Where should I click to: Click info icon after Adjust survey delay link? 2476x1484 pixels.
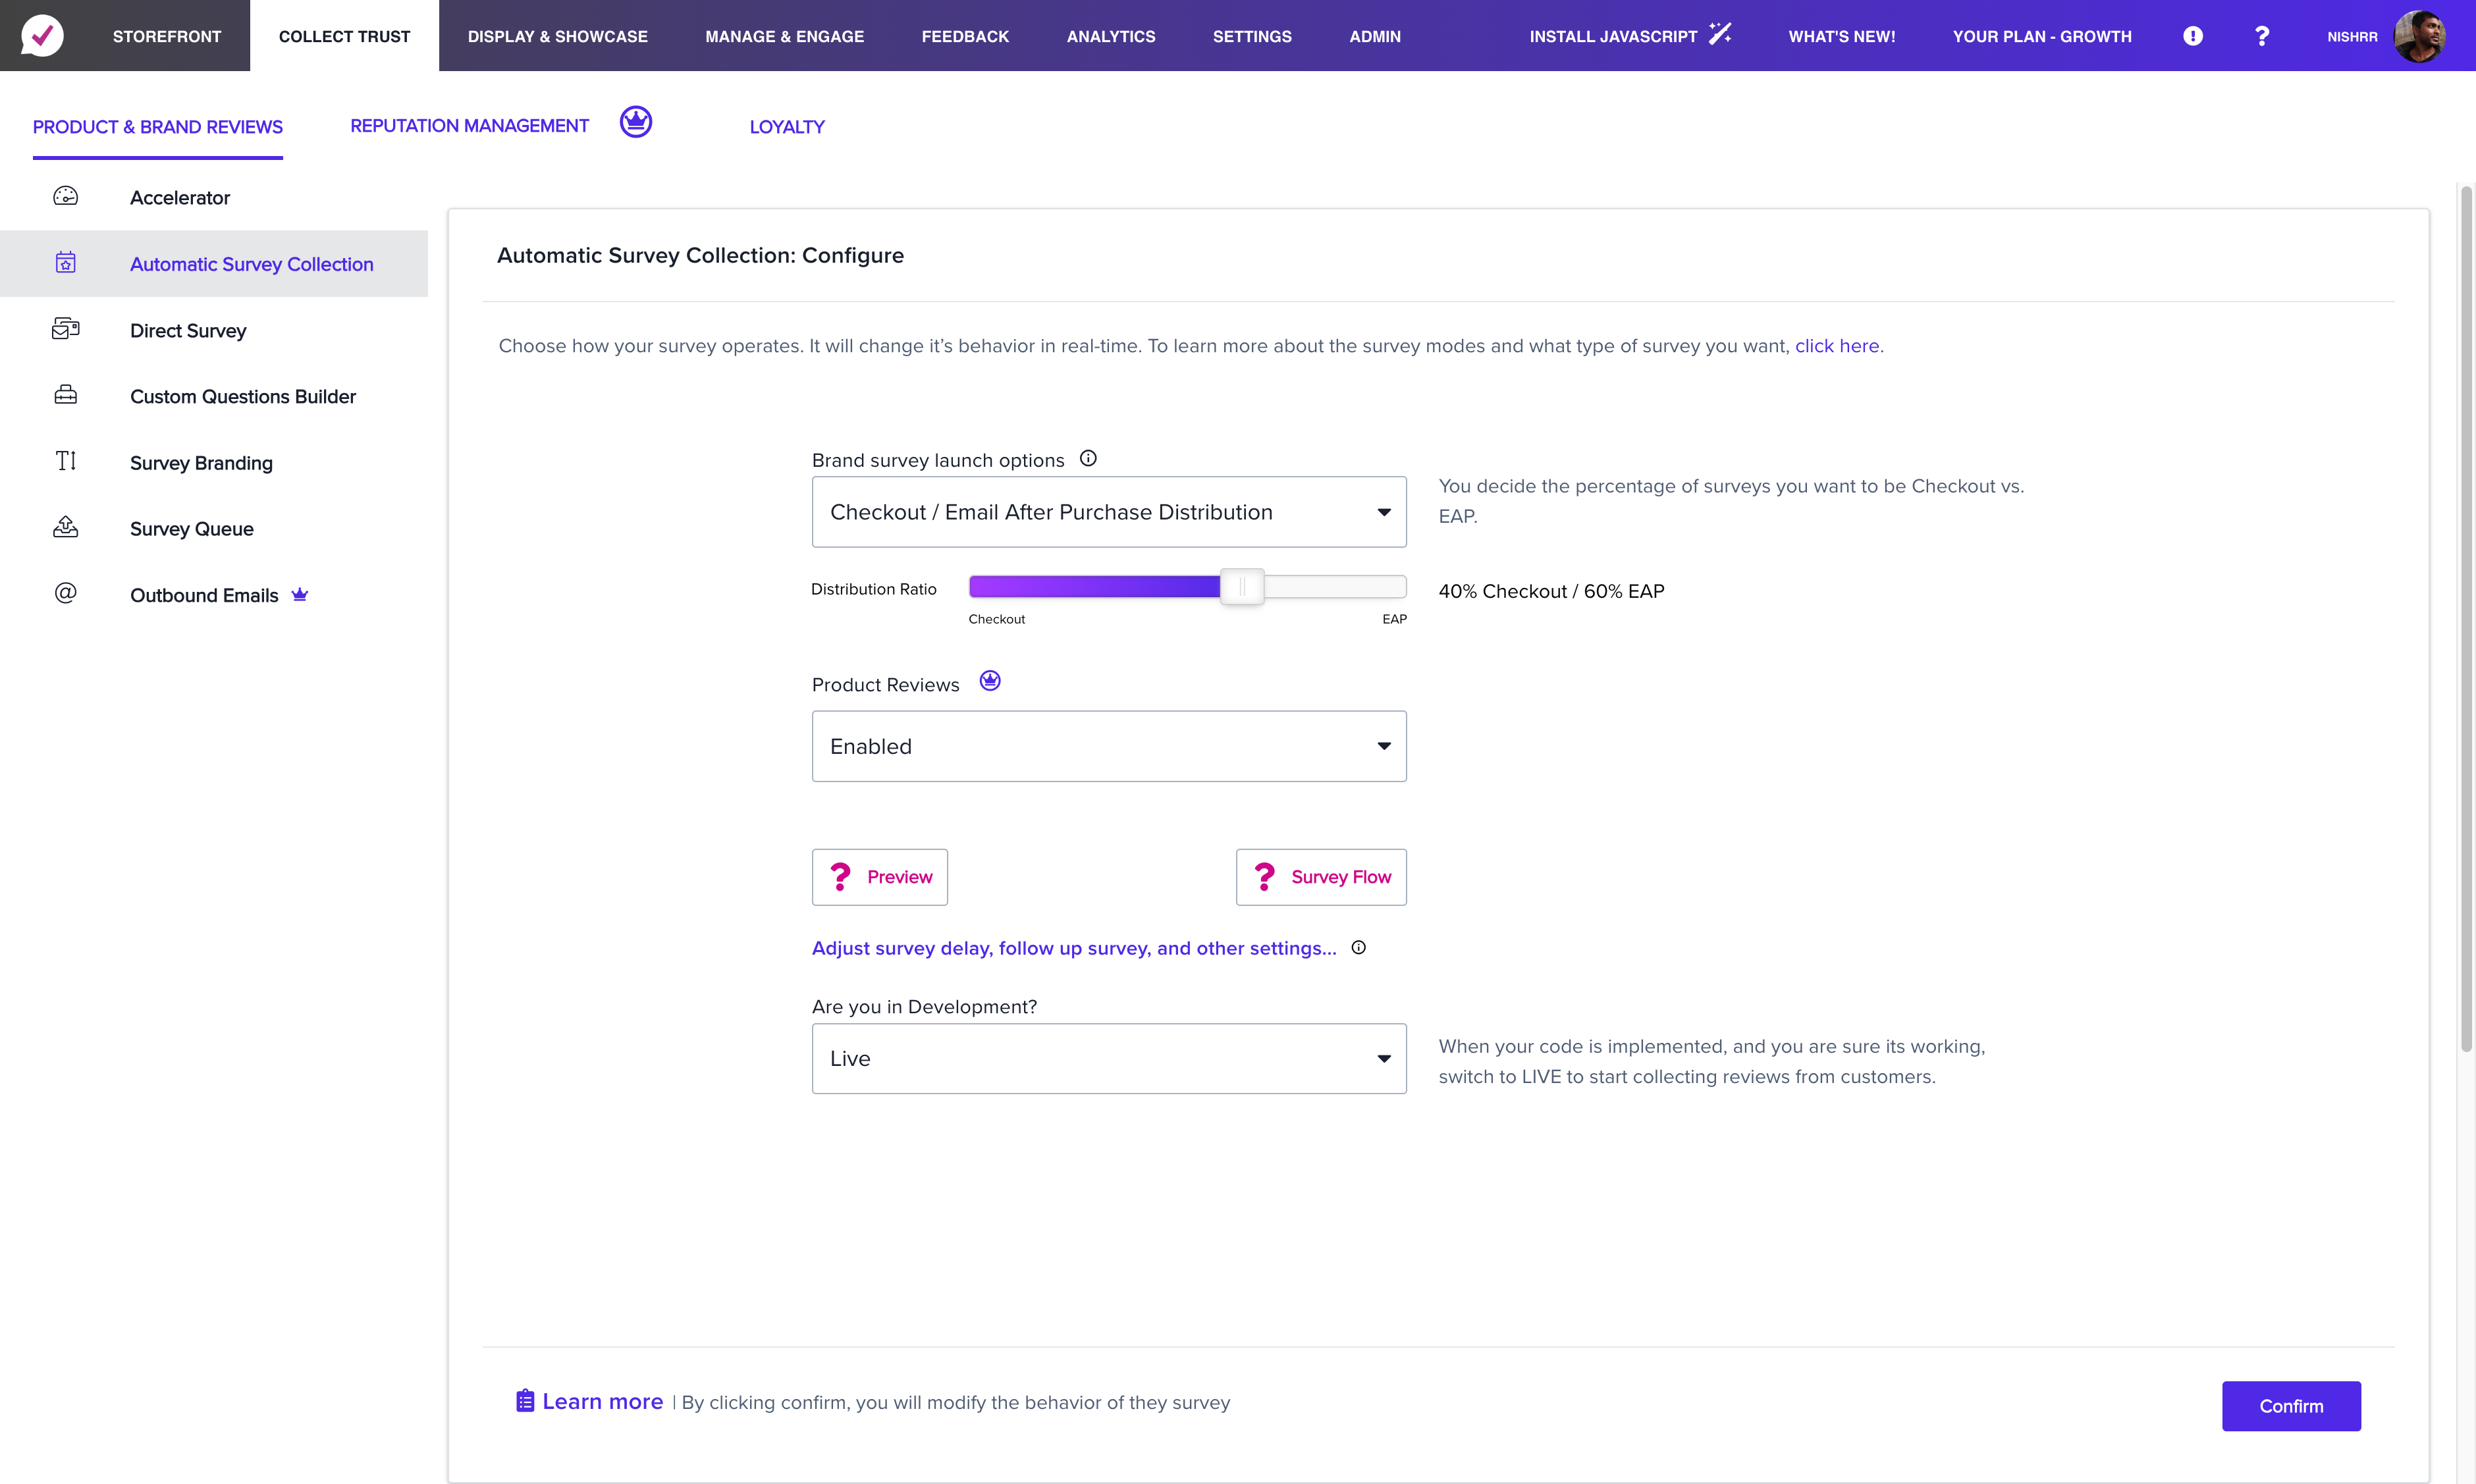coord(1358,947)
